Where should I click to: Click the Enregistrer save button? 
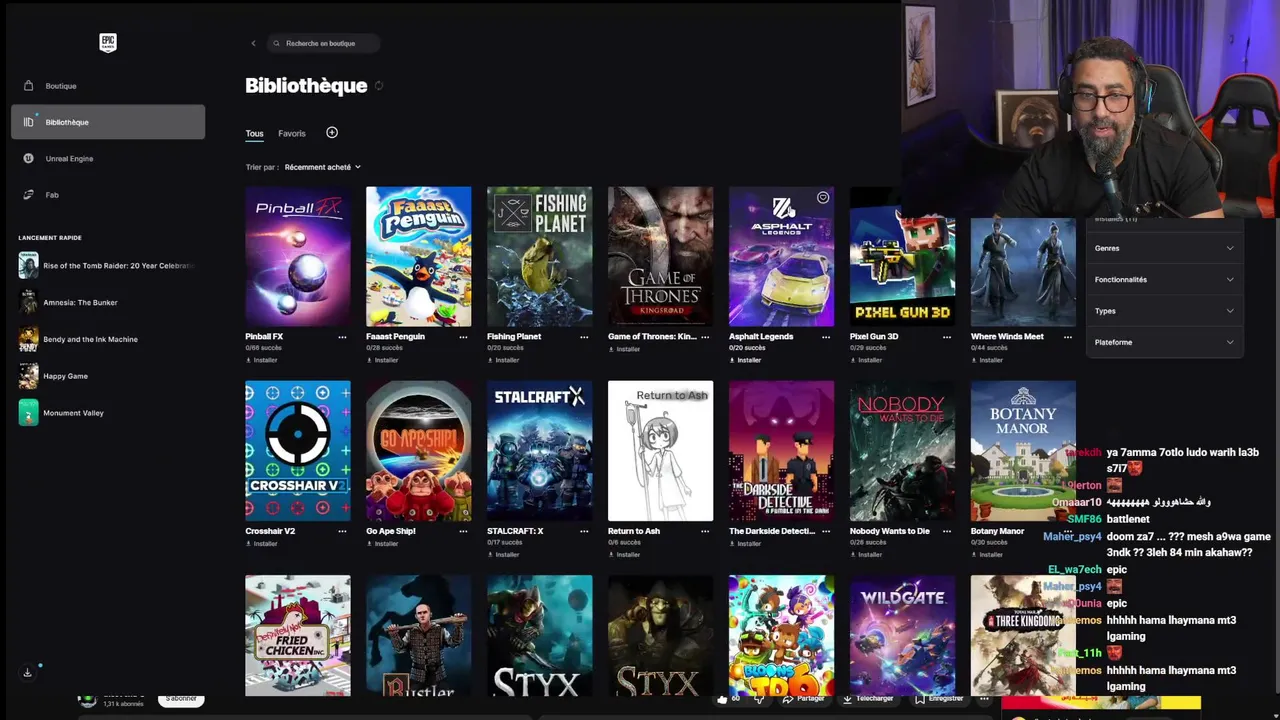940,698
